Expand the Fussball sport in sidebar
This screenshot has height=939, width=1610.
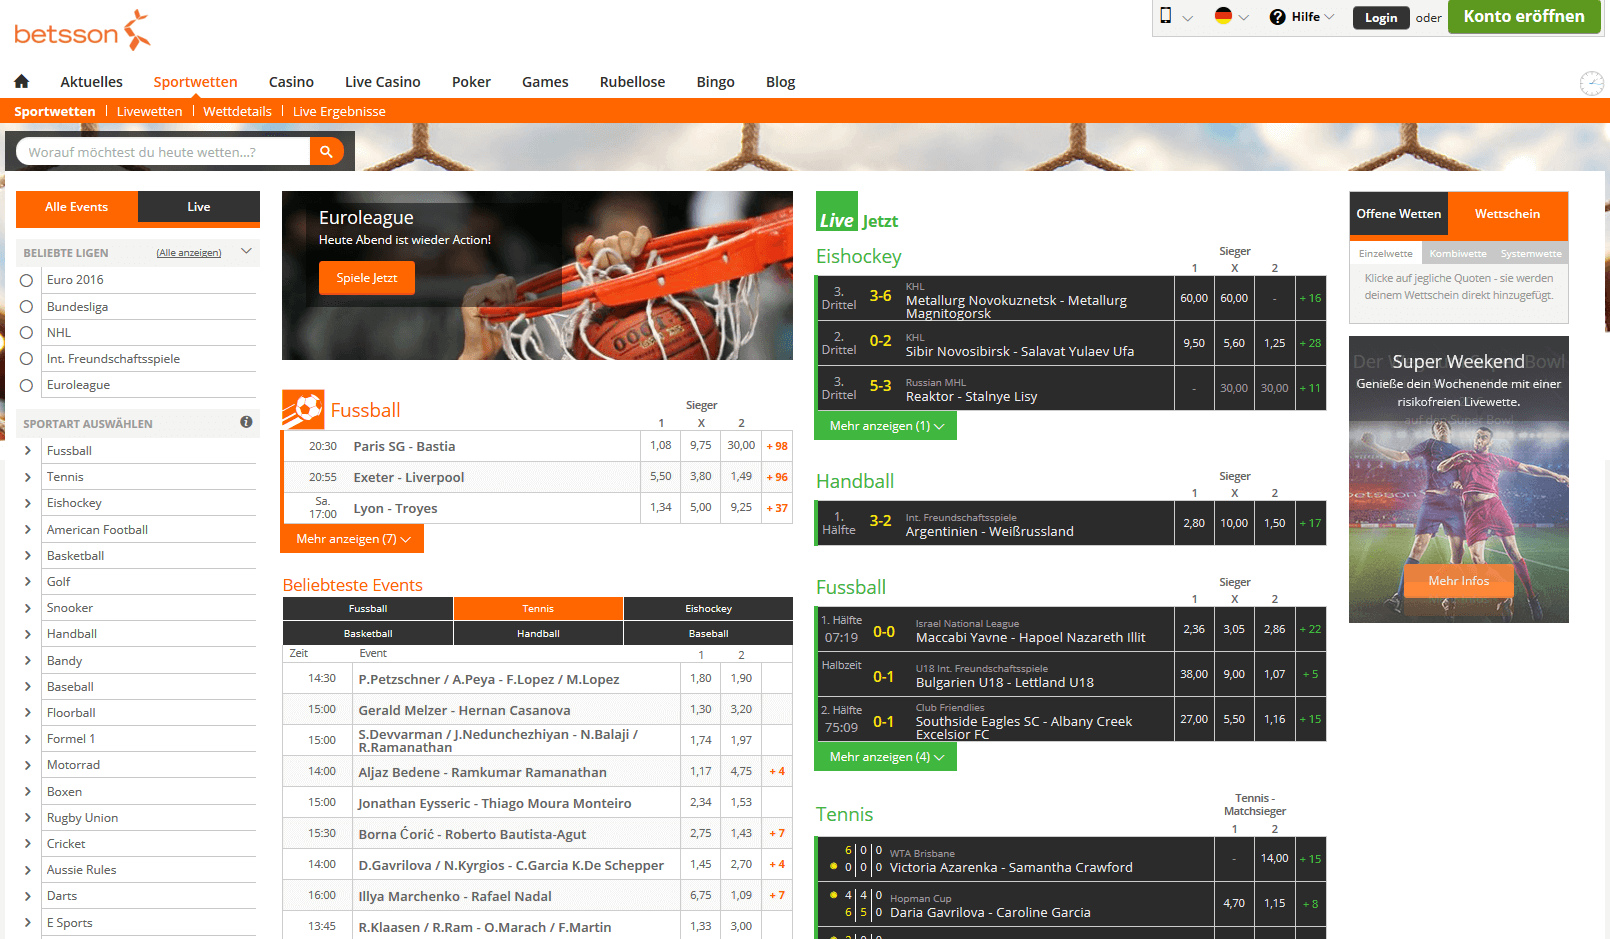click(28, 451)
